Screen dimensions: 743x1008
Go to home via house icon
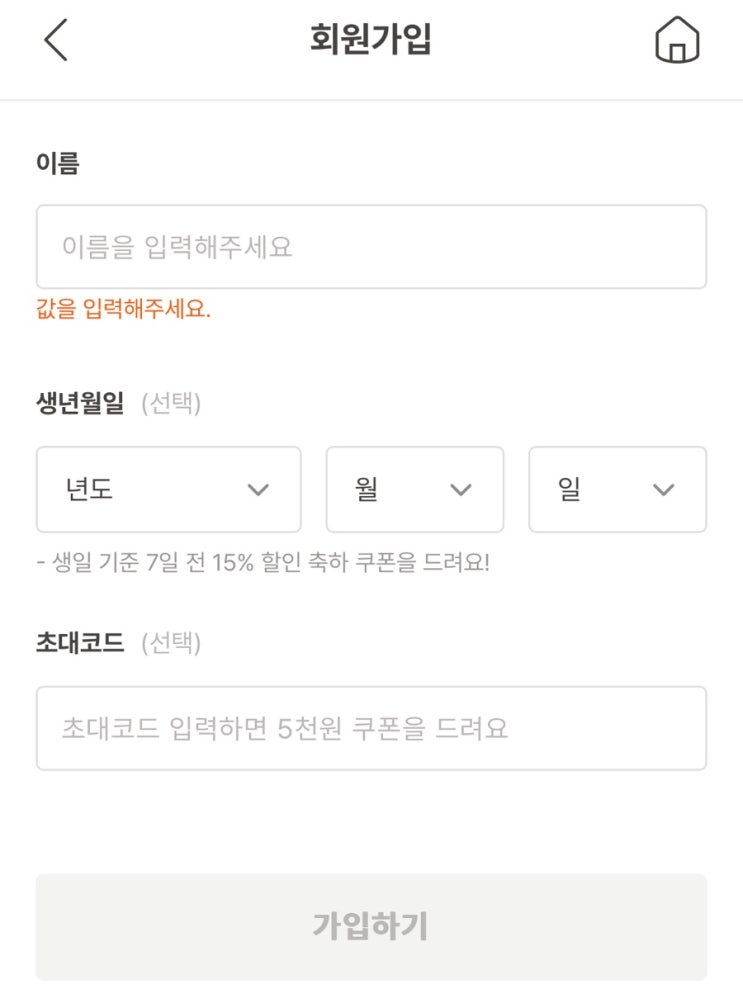tap(677, 42)
